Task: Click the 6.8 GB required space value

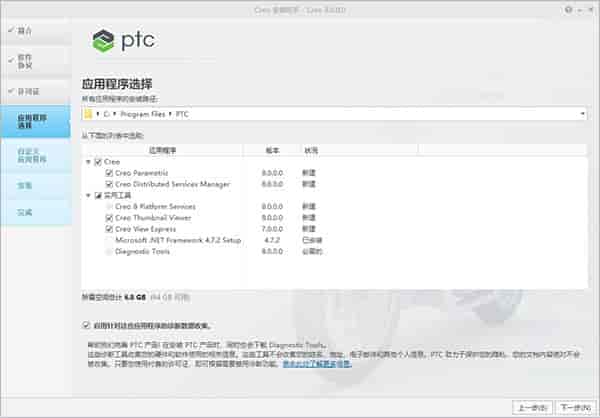Action: (x=135, y=297)
